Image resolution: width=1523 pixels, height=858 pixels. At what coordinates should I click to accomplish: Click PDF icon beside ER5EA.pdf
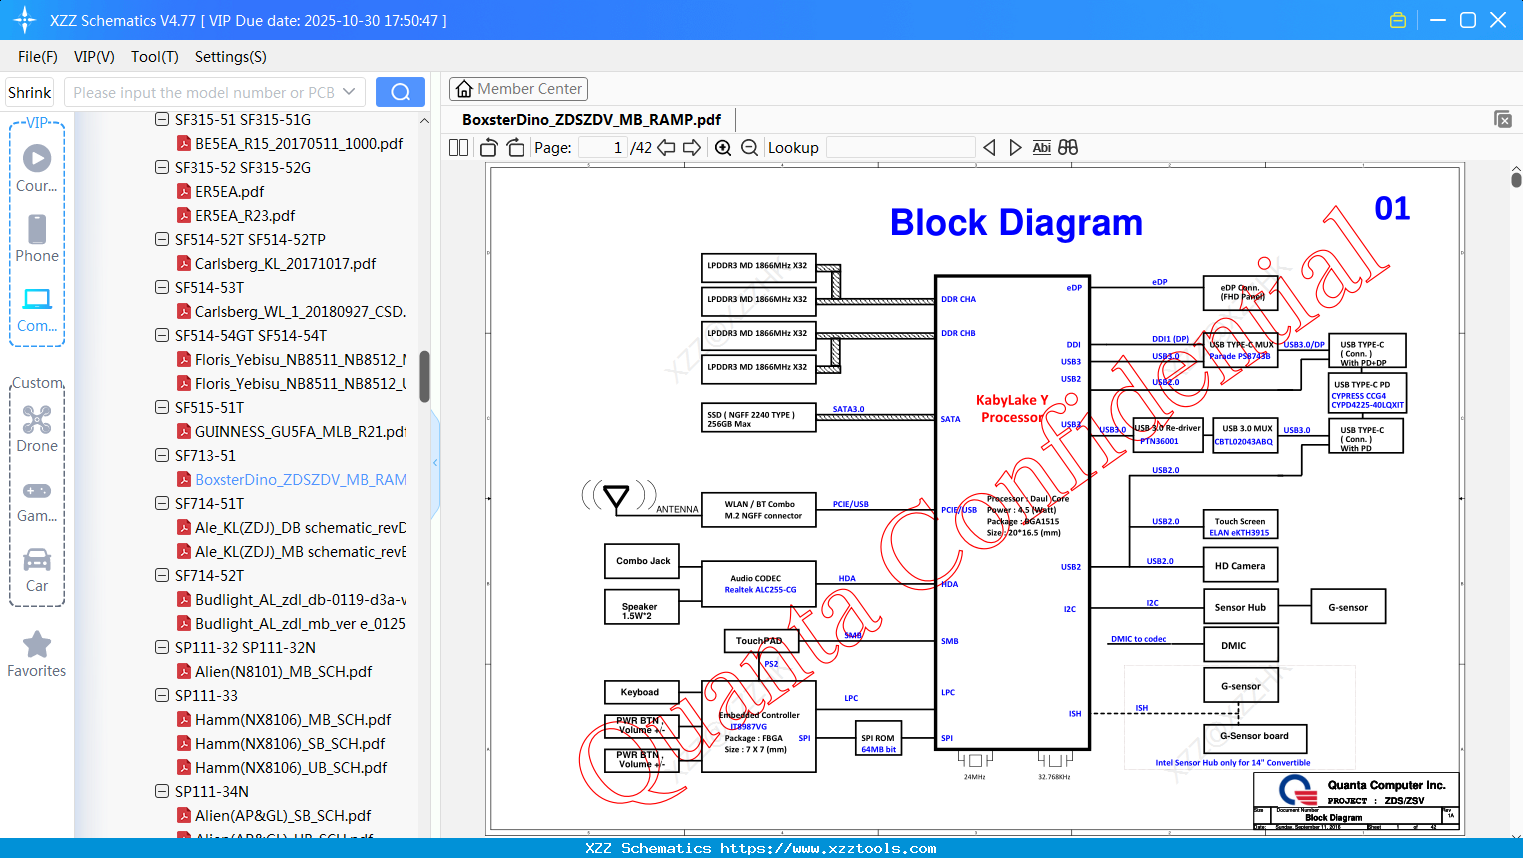click(x=184, y=191)
